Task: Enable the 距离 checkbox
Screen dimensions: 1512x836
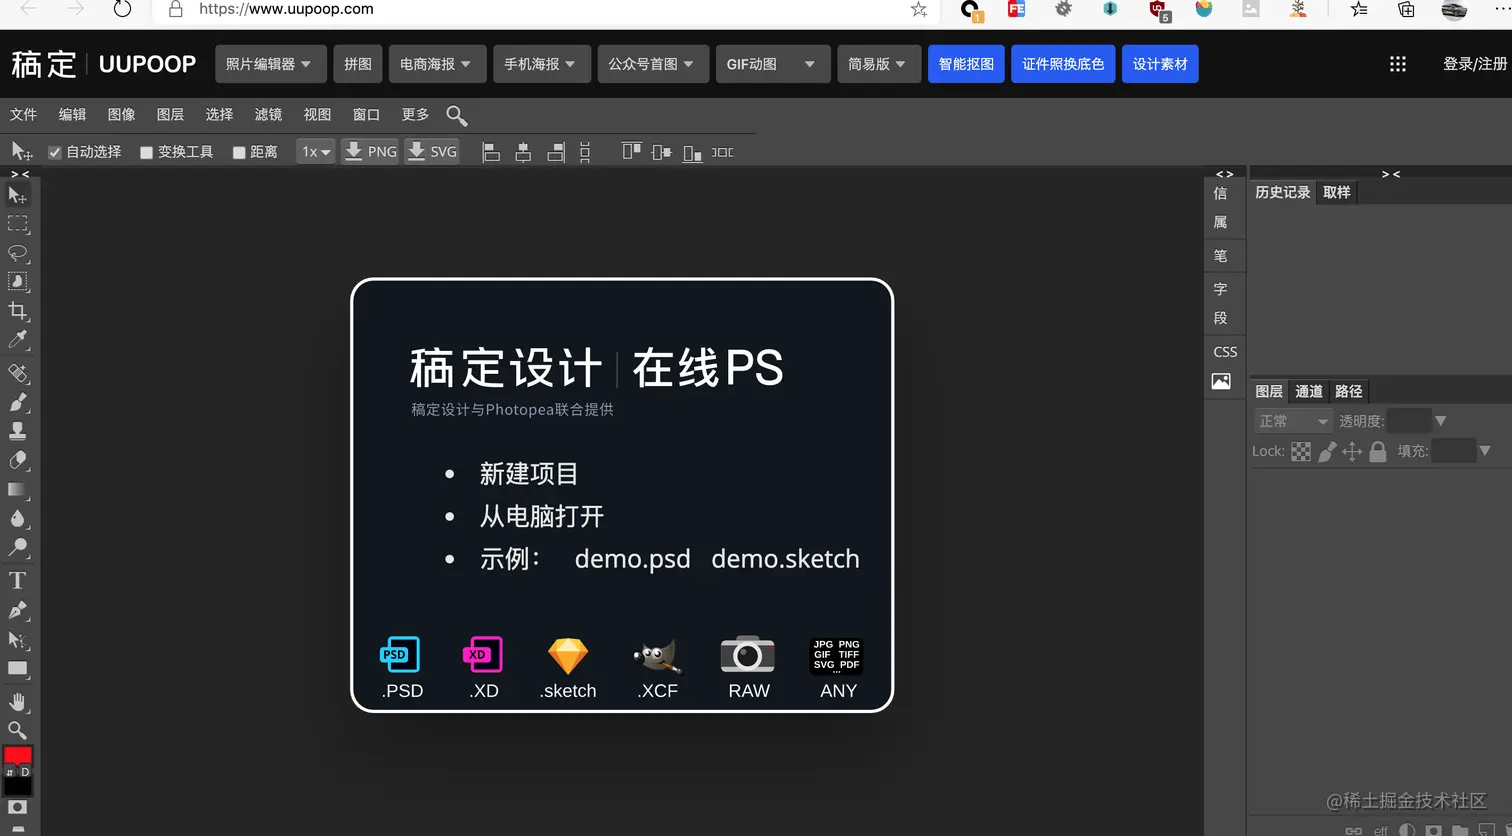Action: 239,152
